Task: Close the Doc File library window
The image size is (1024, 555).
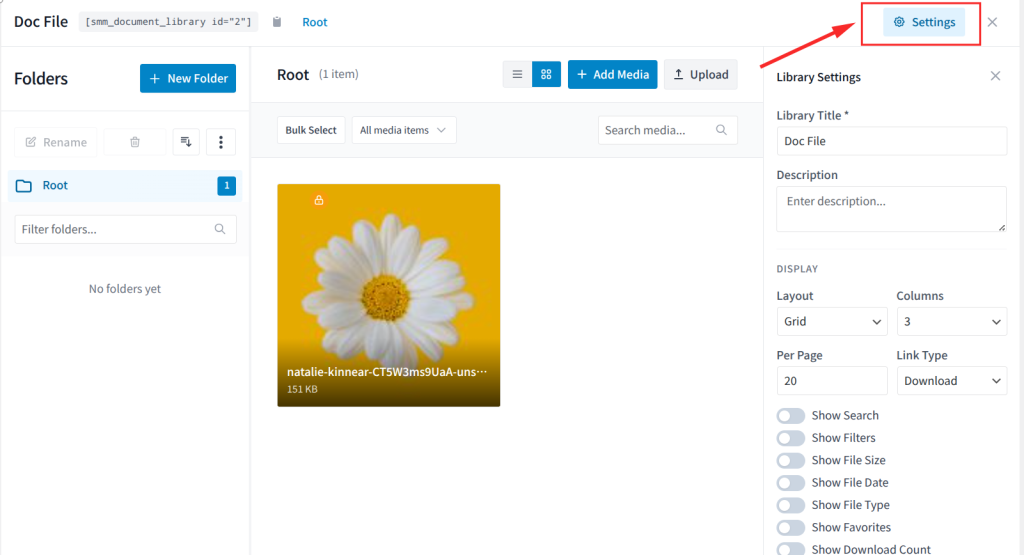Action: point(992,22)
